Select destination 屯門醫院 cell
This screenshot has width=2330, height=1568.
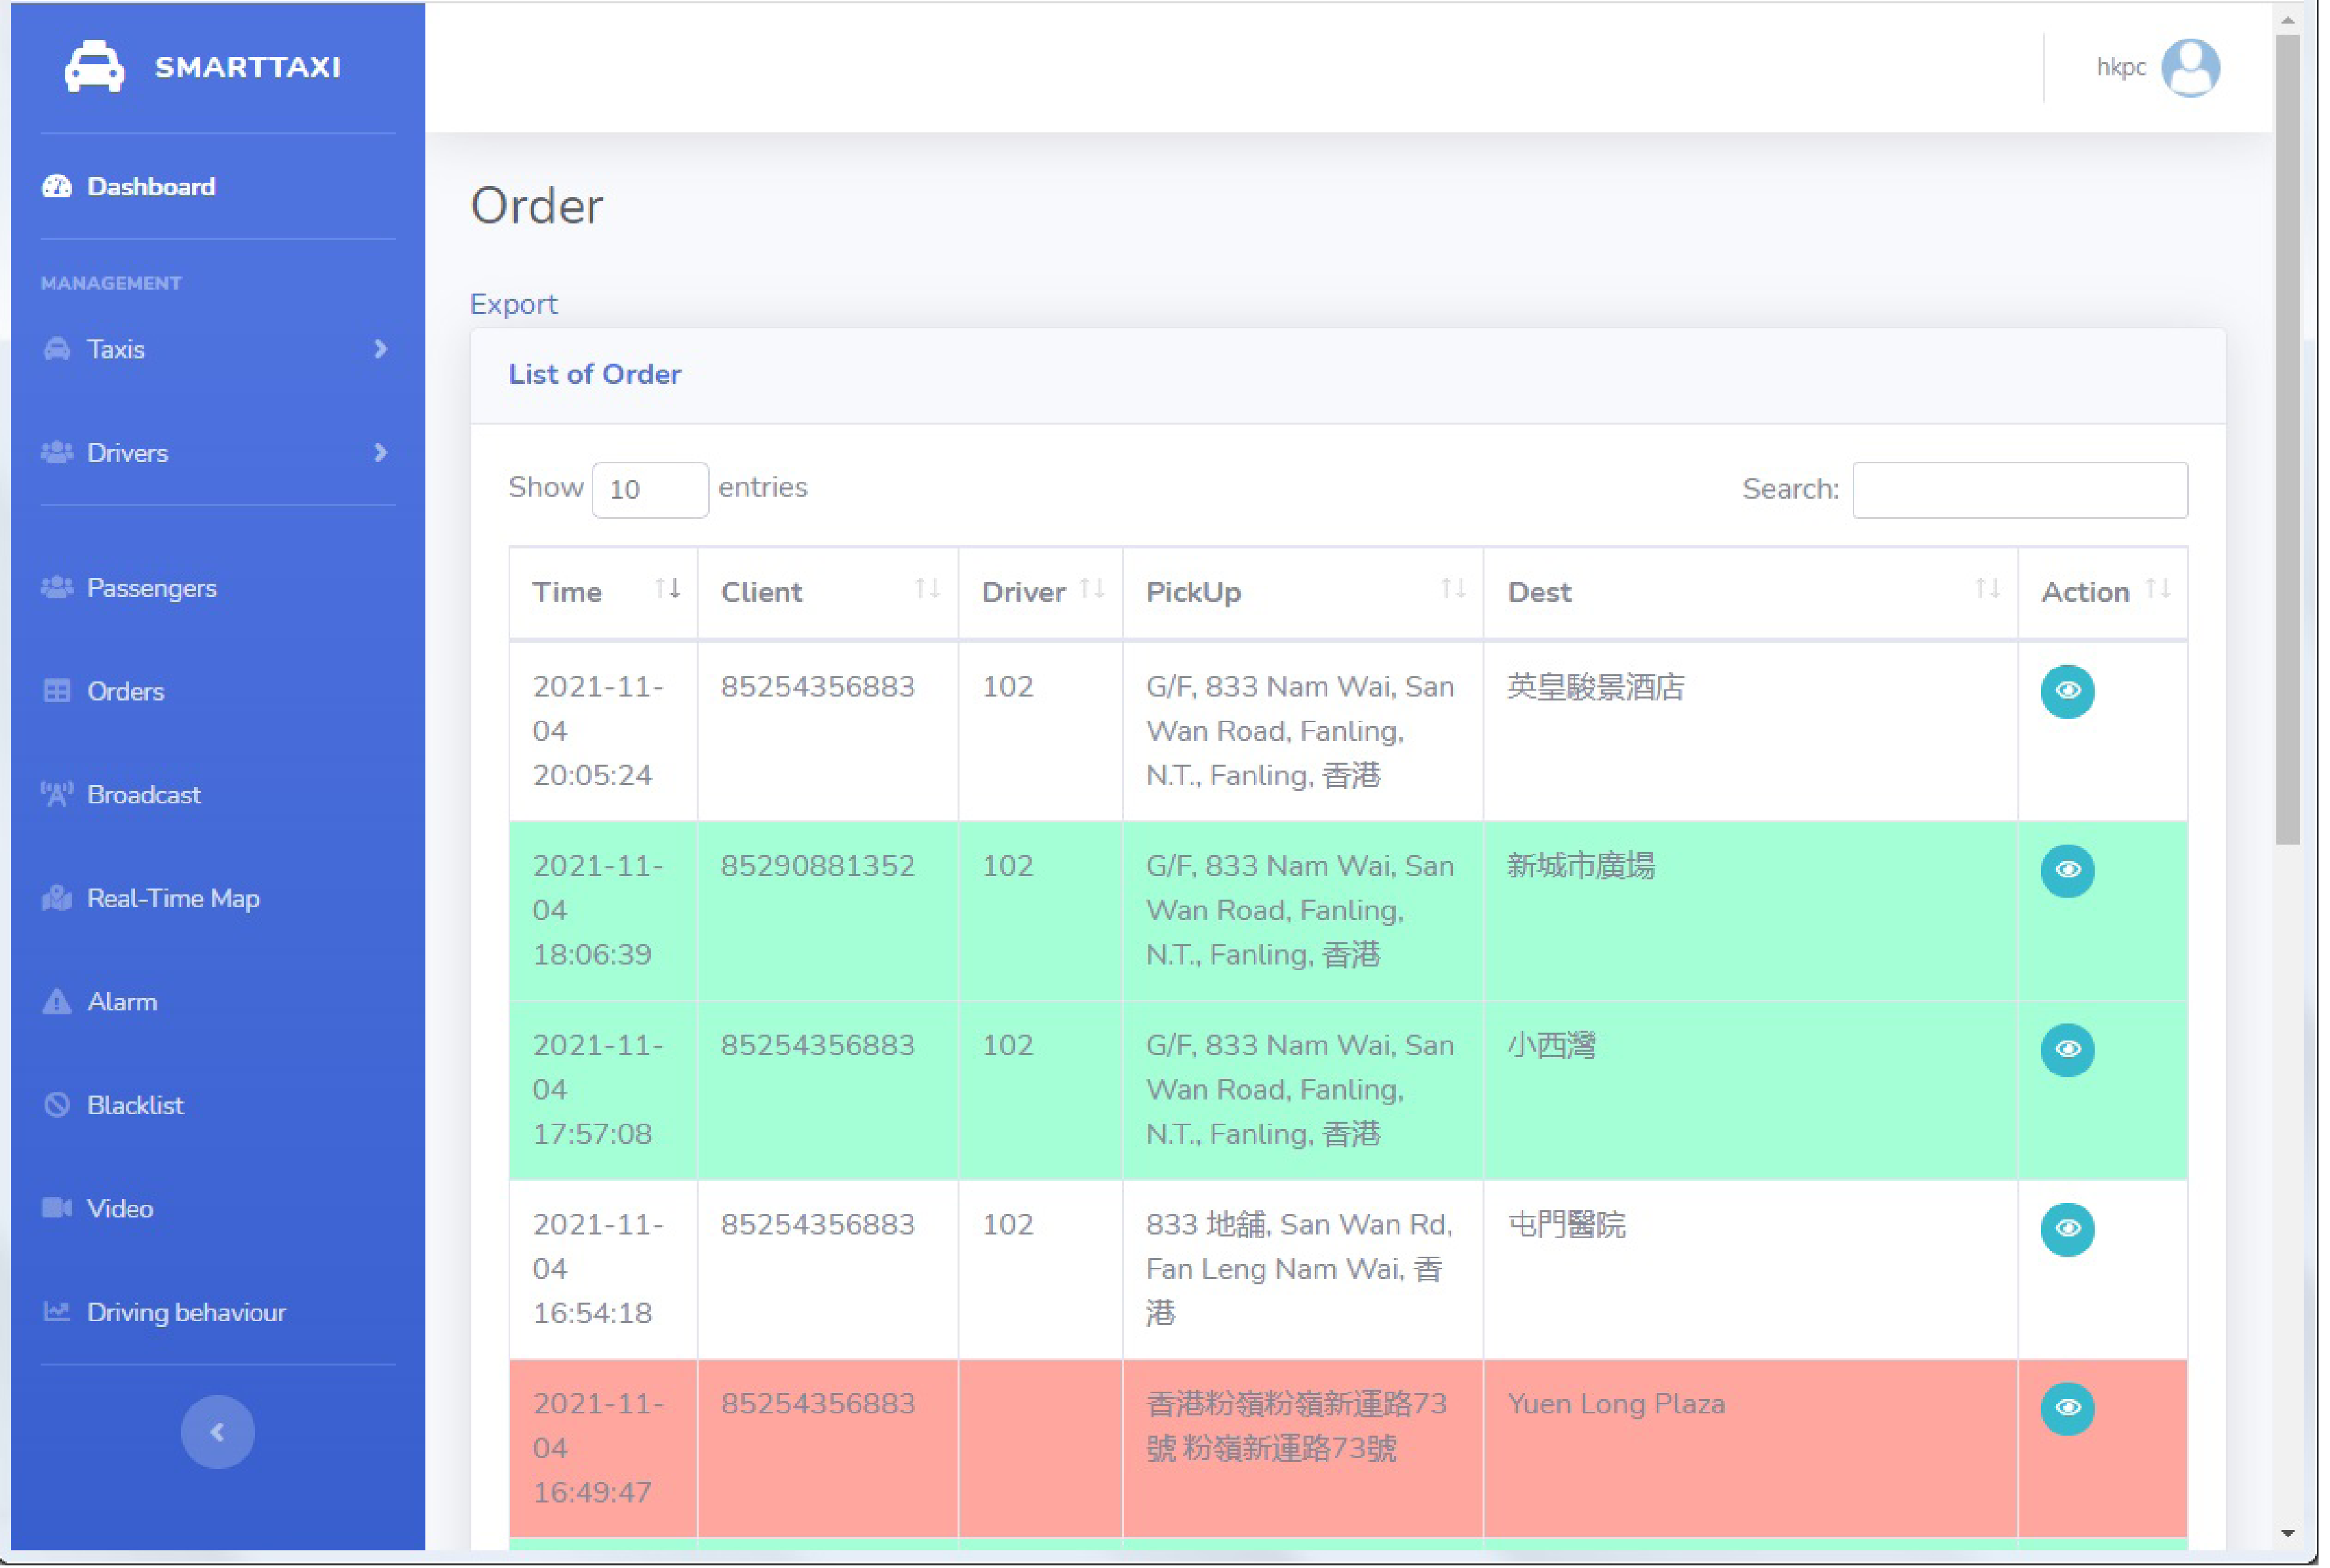pyautogui.click(x=1750, y=1269)
